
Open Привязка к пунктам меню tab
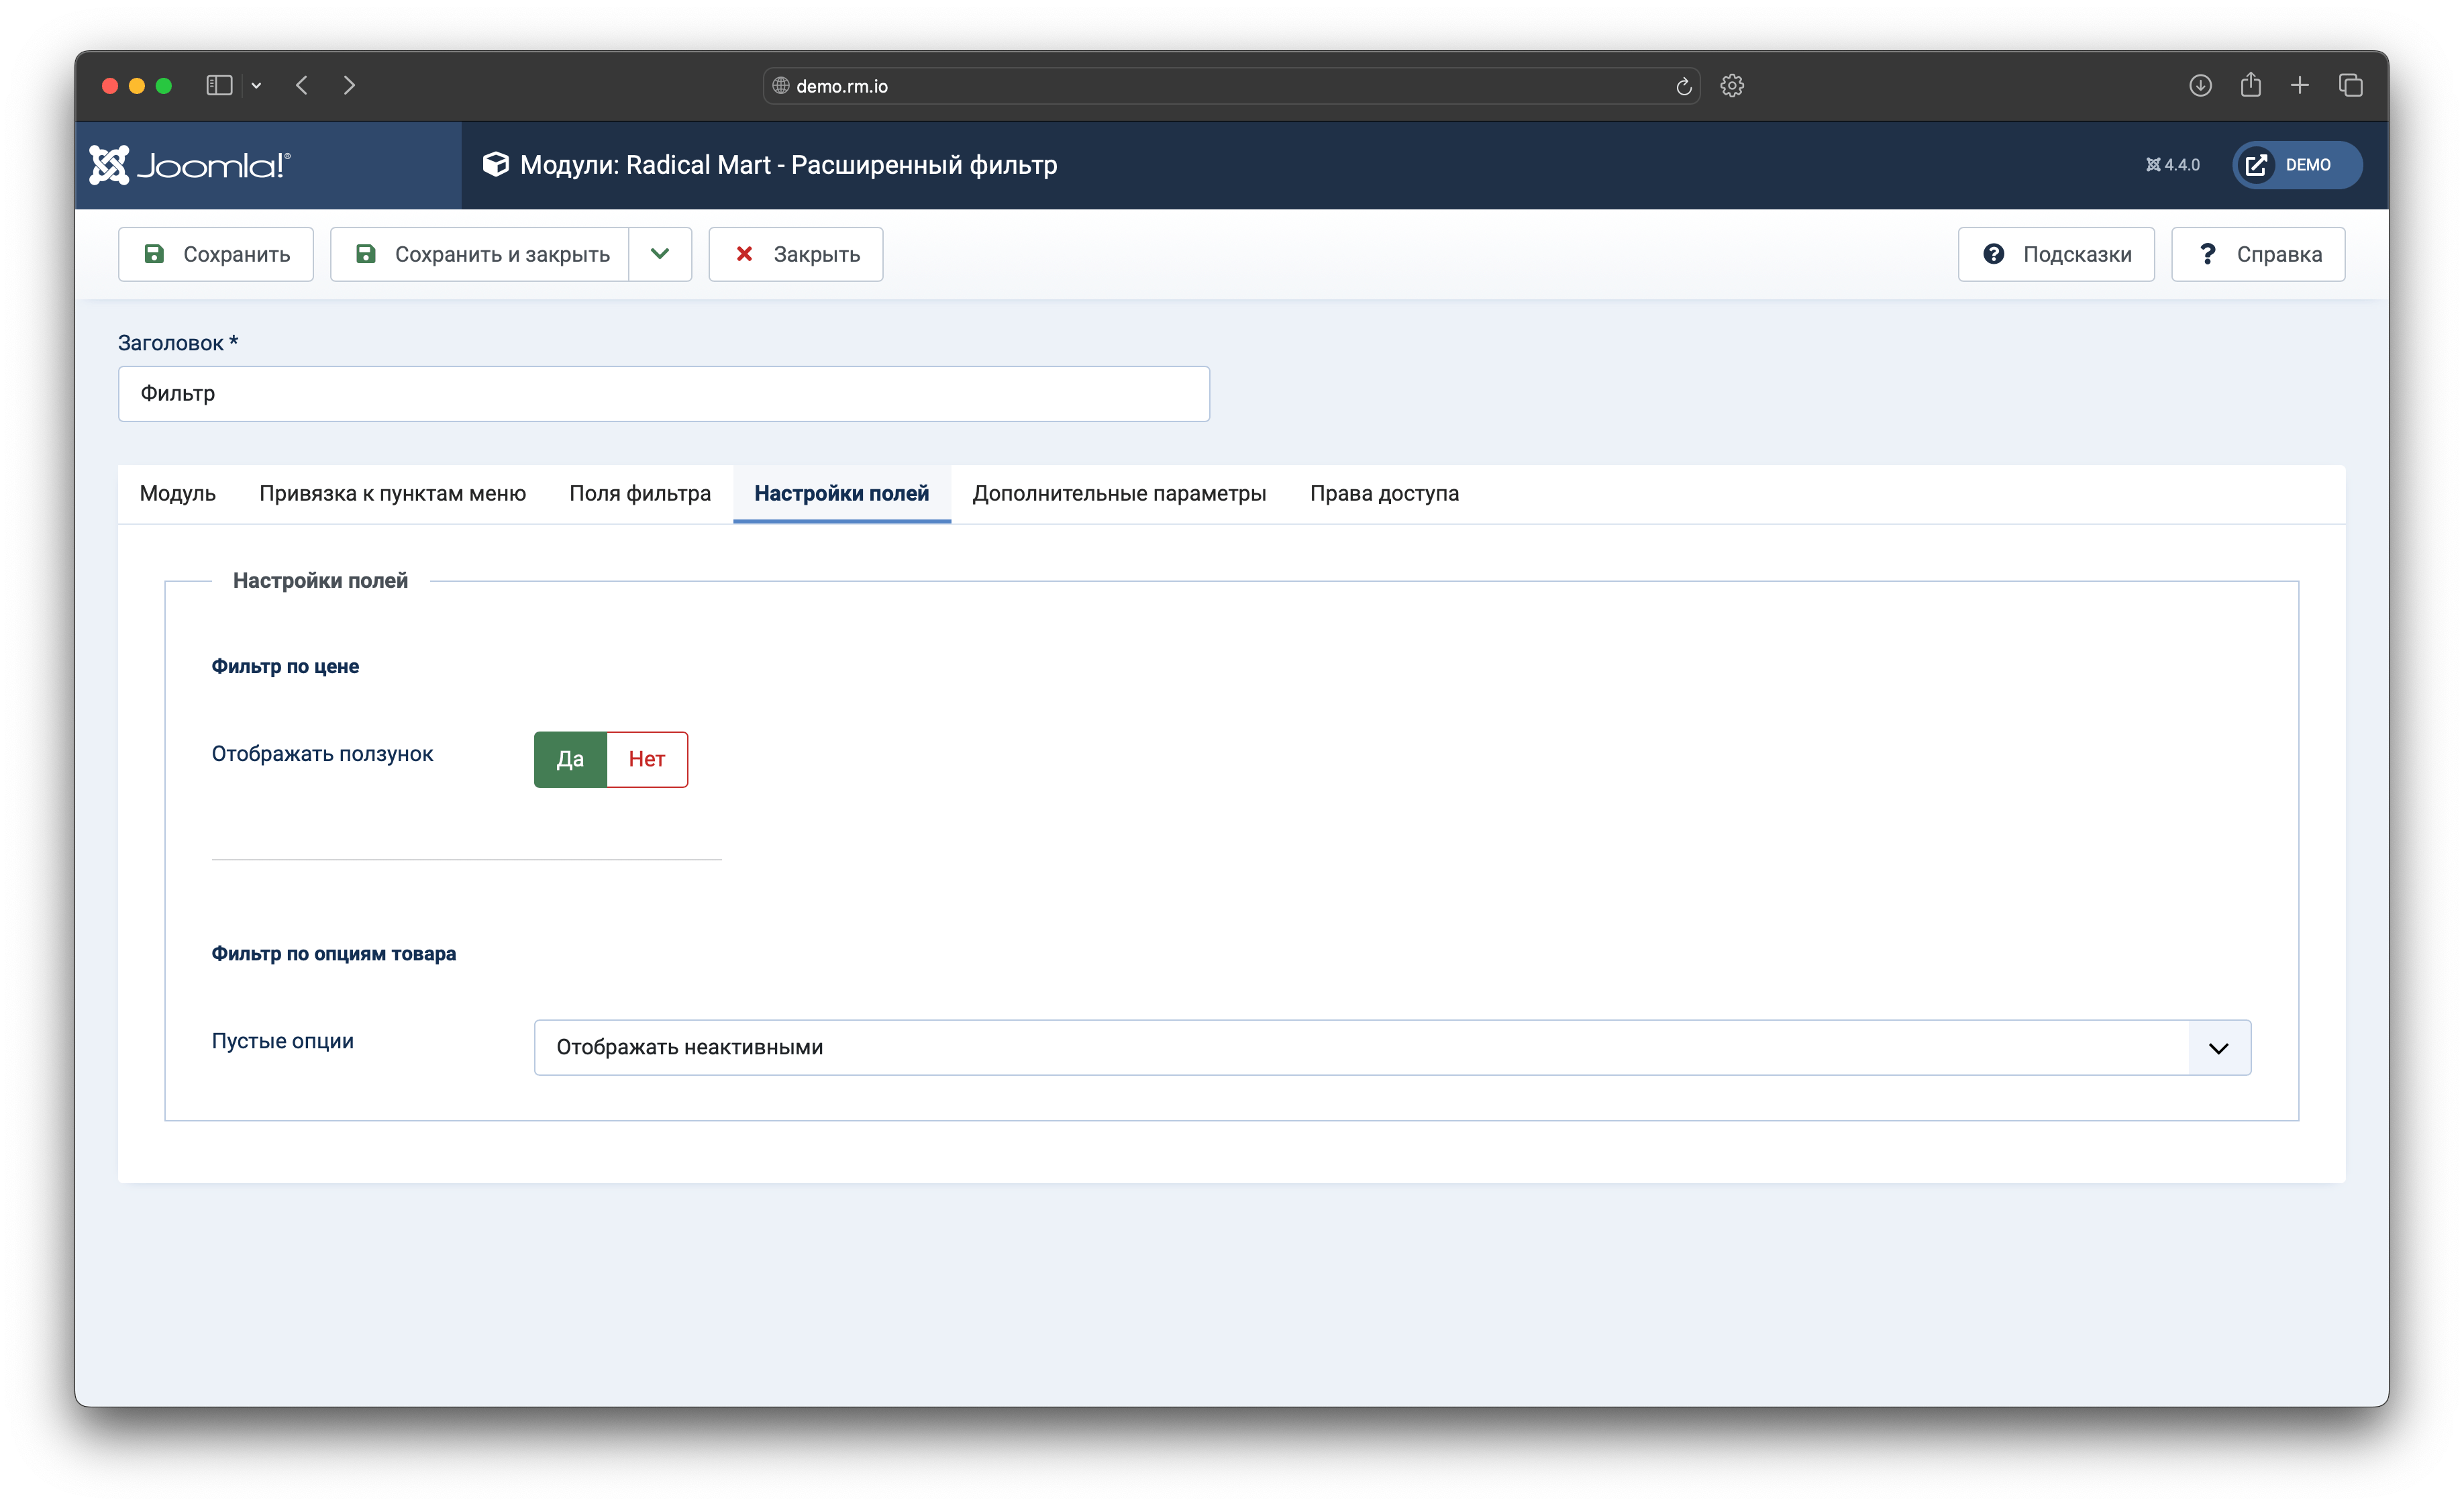tap(393, 493)
